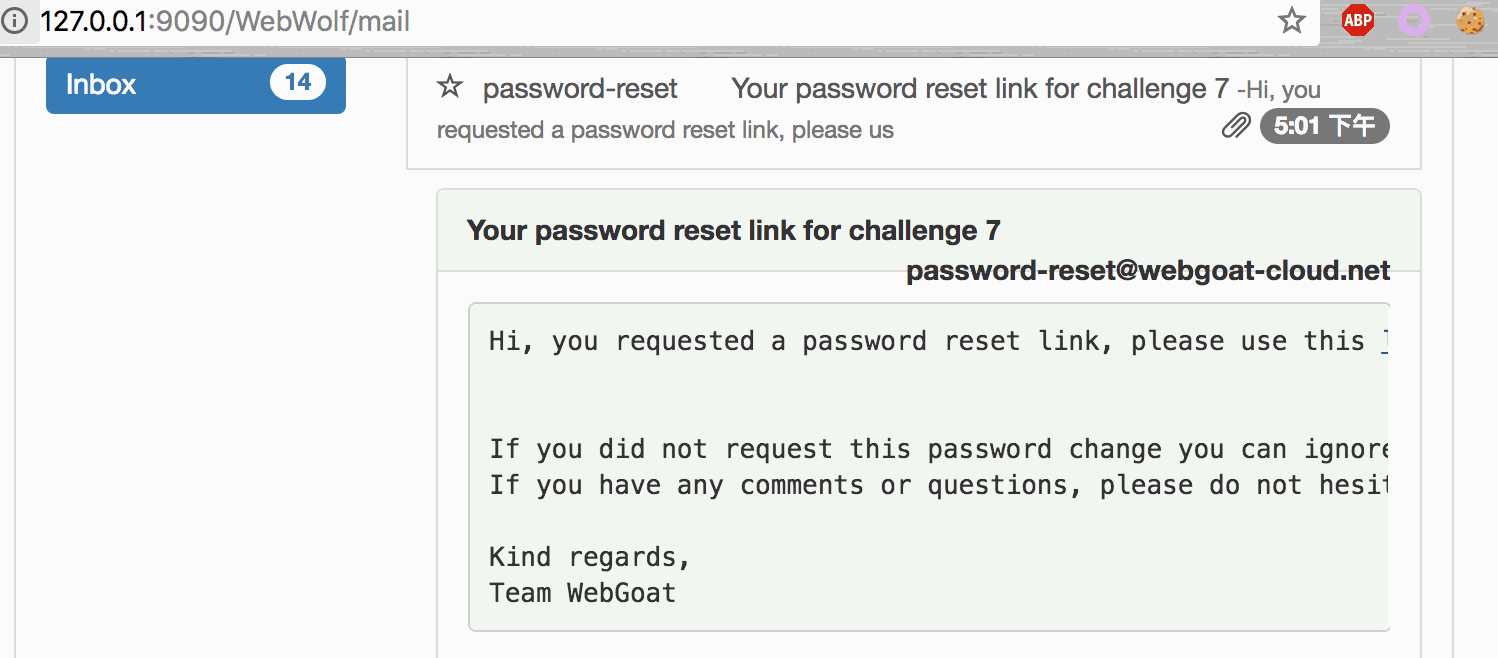
Task: Open the Adblock Plus extension icon
Action: [1357, 20]
